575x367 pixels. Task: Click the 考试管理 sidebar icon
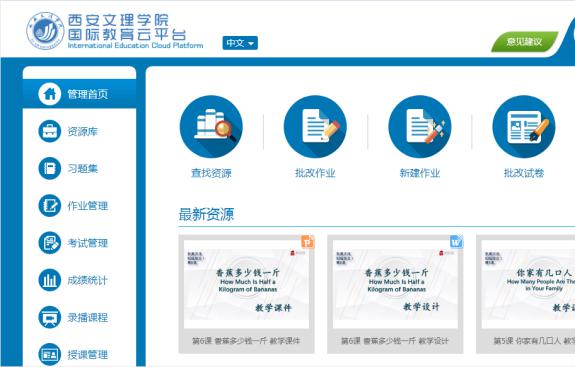pyautogui.click(x=50, y=243)
